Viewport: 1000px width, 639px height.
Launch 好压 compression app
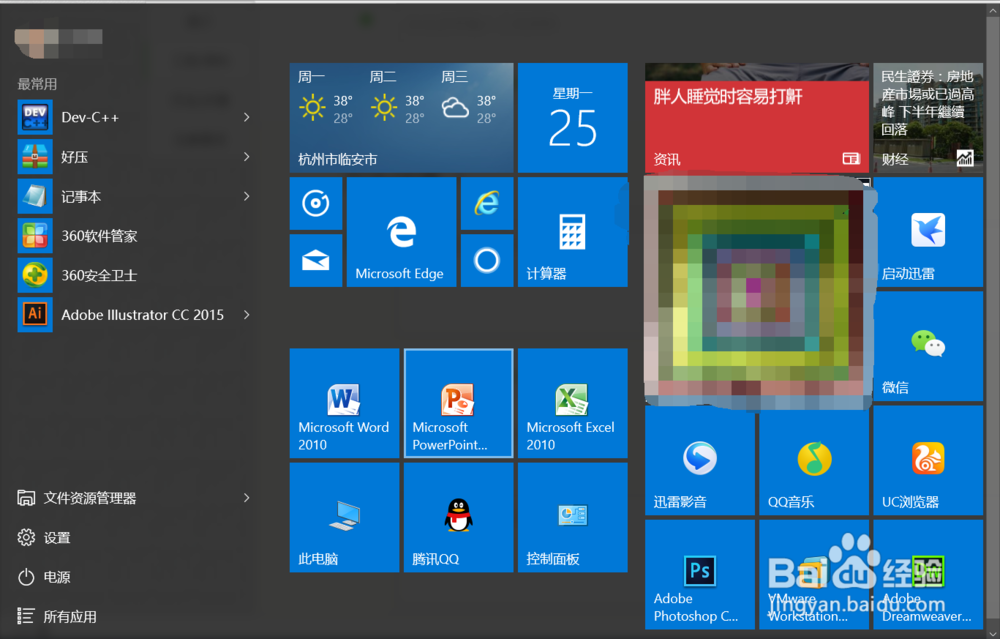[134, 157]
